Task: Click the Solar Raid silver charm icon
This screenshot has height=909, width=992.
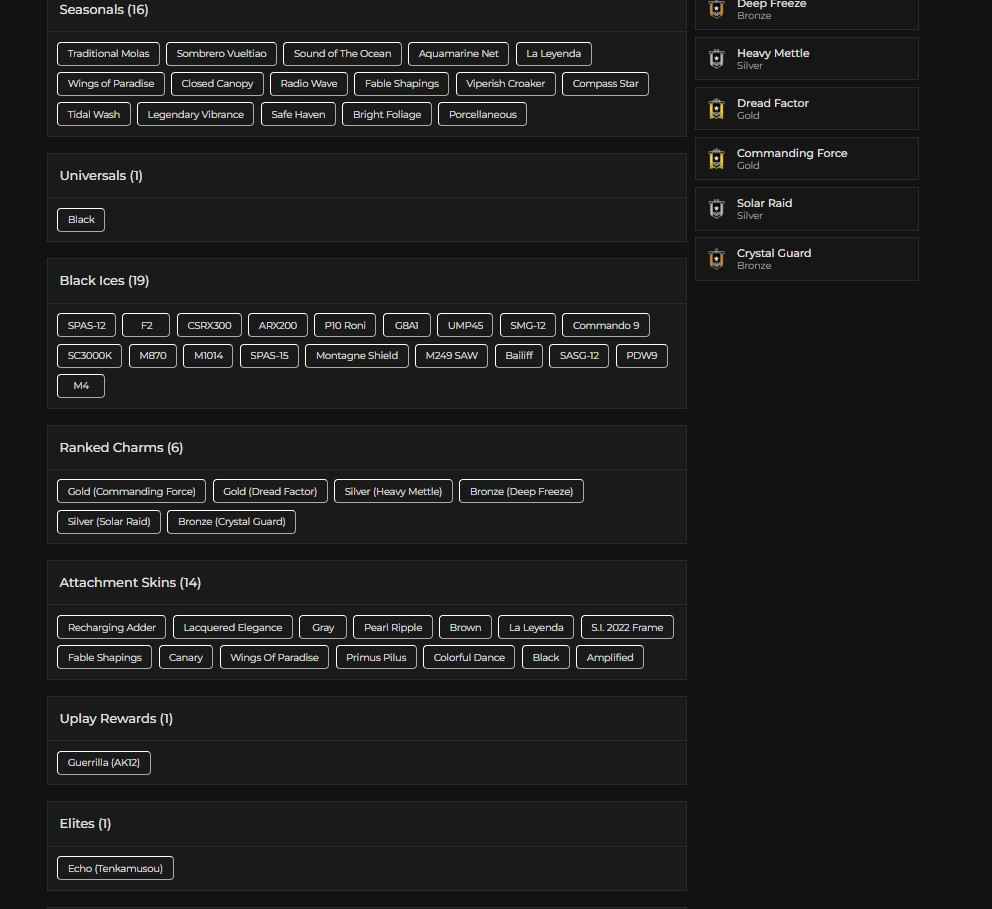Action: pyautogui.click(x=716, y=209)
